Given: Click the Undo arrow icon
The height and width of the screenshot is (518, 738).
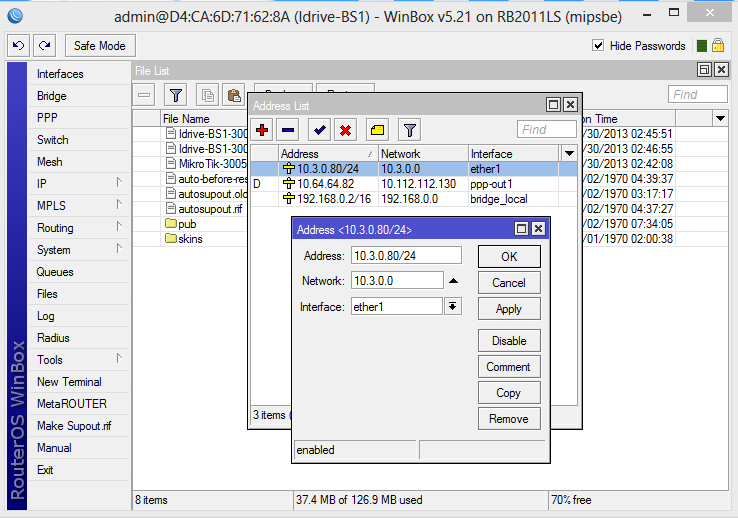Looking at the screenshot, I should click(18, 46).
